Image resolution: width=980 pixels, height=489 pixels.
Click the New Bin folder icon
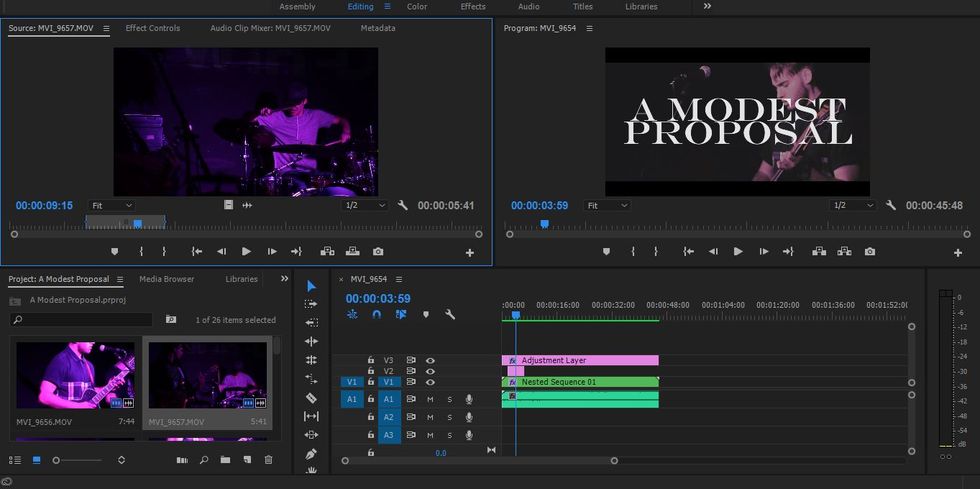click(226, 460)
